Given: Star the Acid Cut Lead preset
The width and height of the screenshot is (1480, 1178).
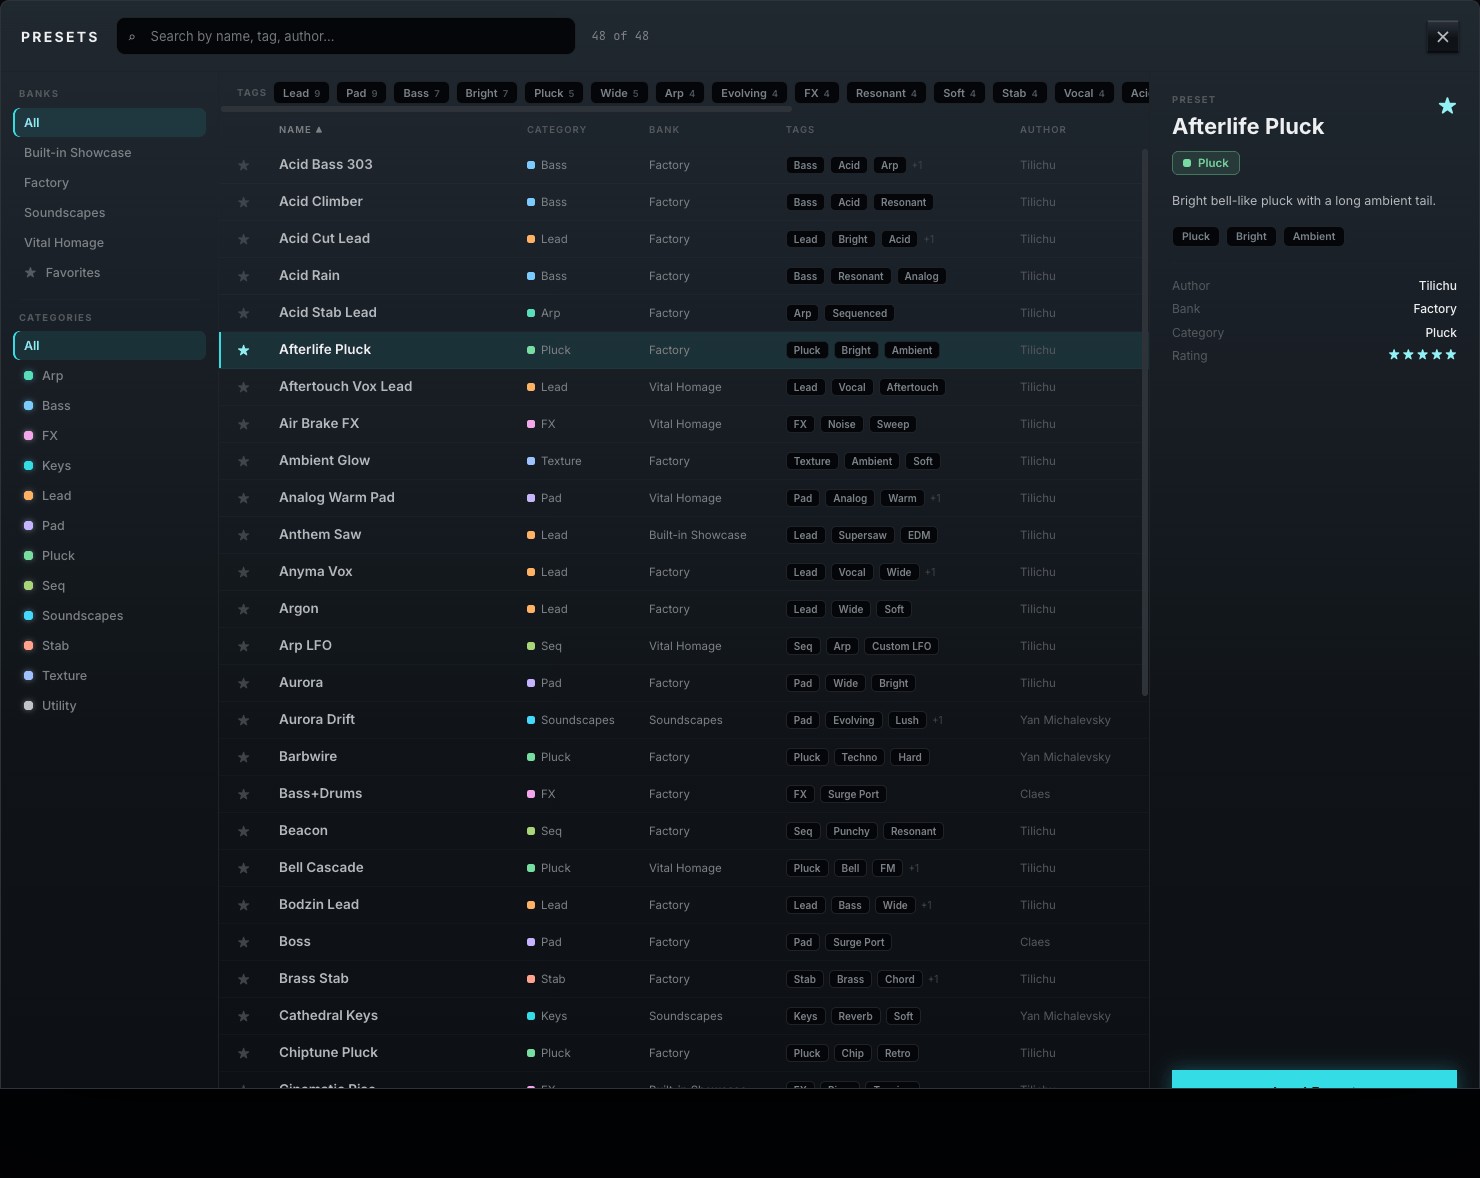Looking at the screenshot, I should coord(243,239).
